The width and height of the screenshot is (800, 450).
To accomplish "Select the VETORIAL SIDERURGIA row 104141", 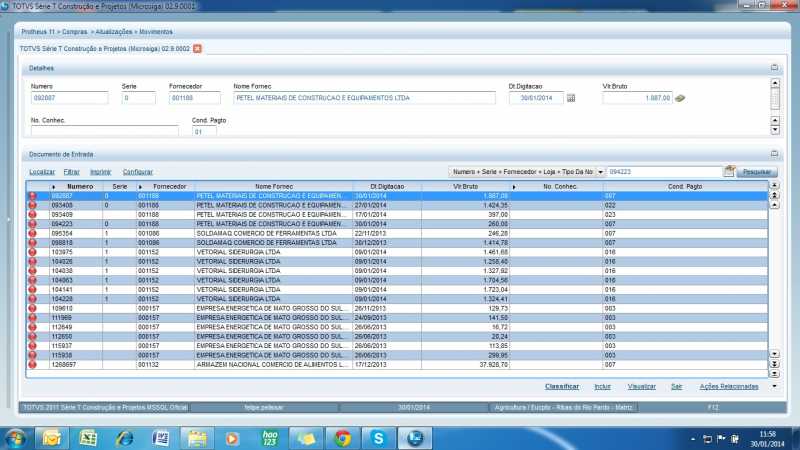I will point(397,289).
